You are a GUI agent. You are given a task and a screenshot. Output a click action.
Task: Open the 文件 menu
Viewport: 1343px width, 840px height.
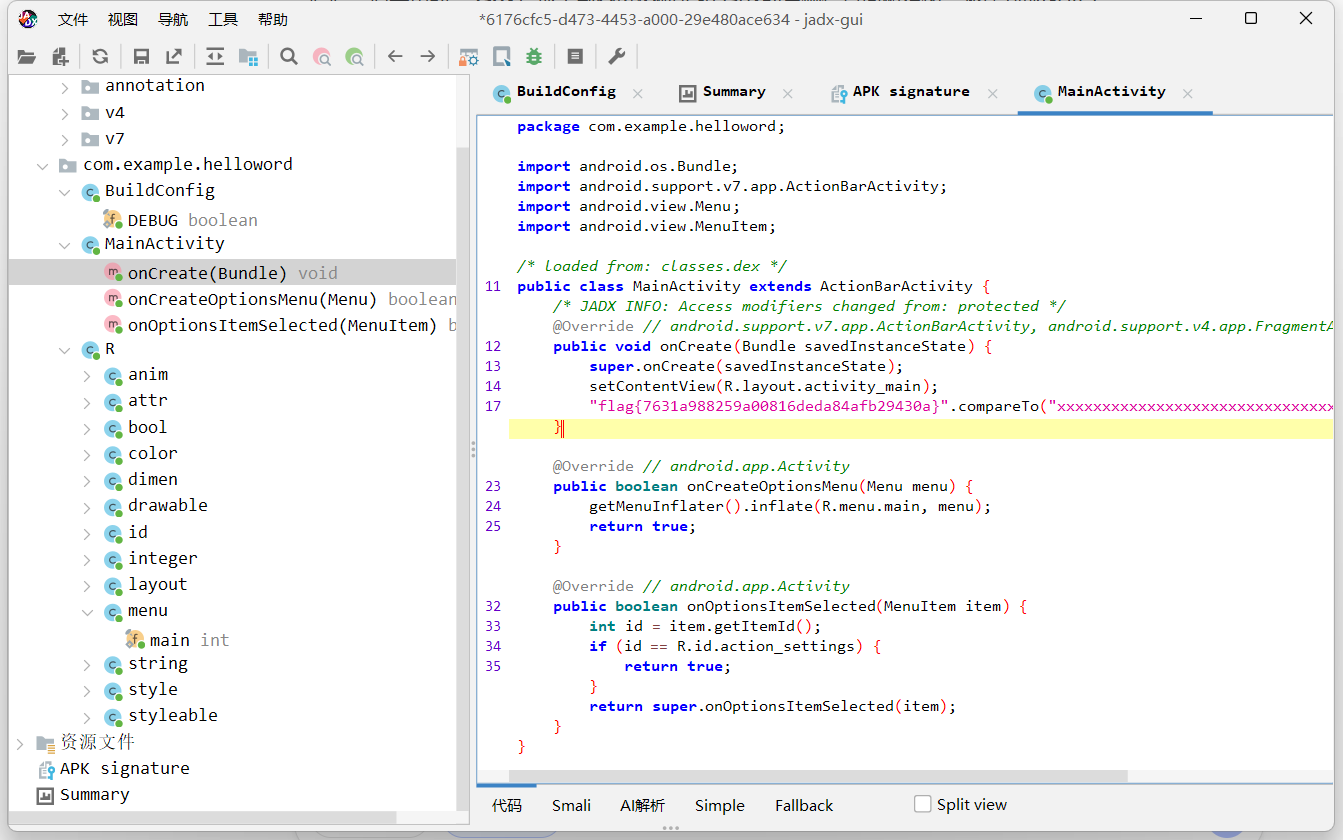click(73, 19)
